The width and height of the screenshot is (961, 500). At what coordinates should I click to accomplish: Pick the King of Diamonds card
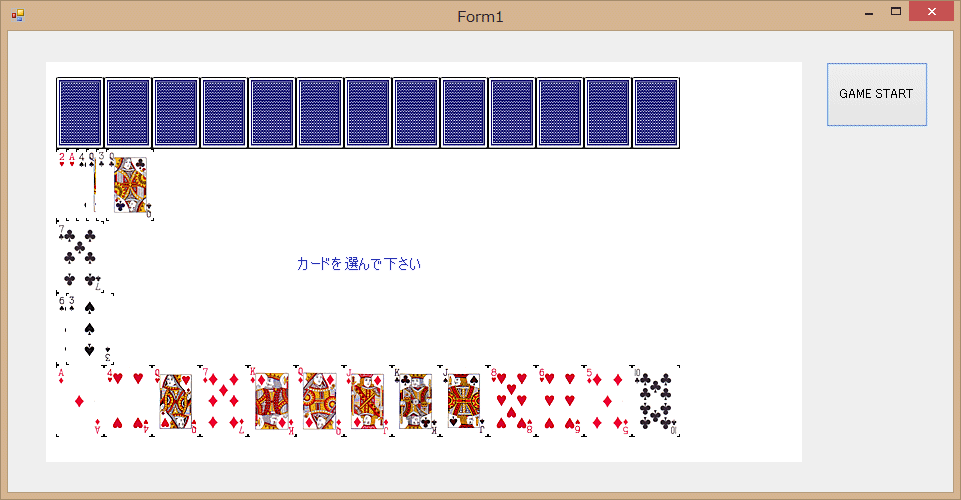coord(272,401)
